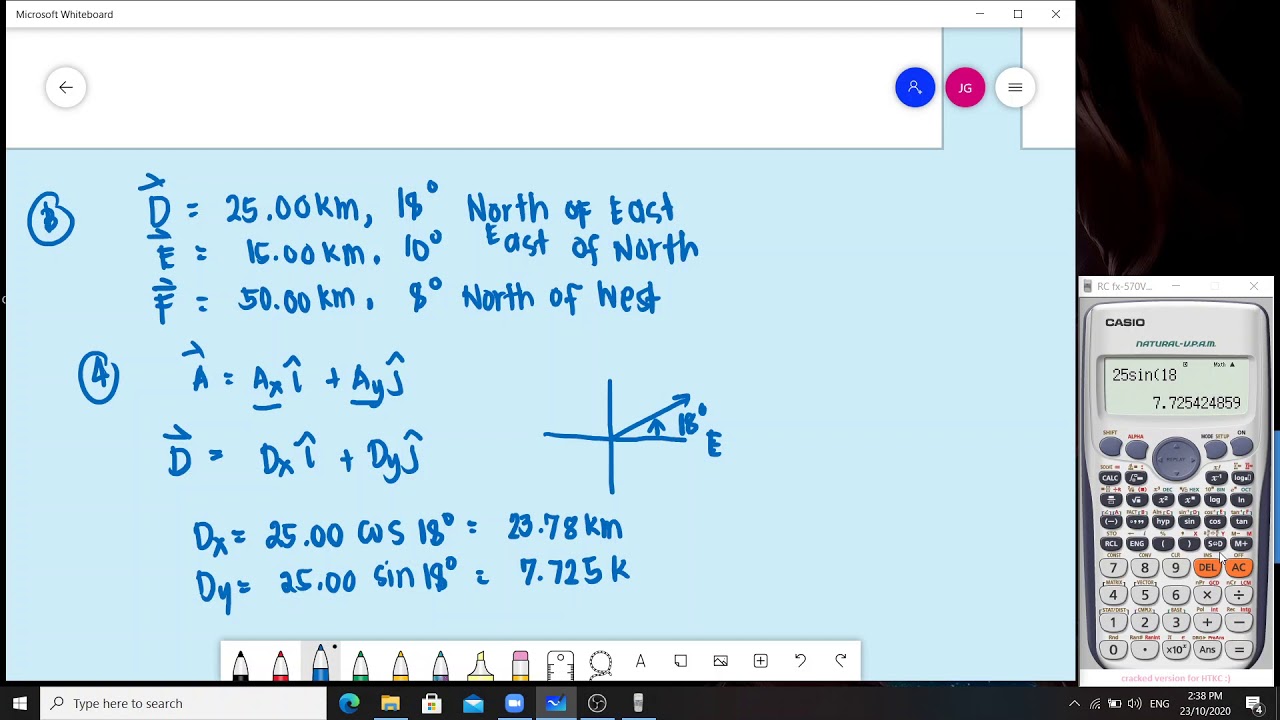The image size is (1280, 720).
Task: Click the calculator ENG key
Action: point(1137,543)
